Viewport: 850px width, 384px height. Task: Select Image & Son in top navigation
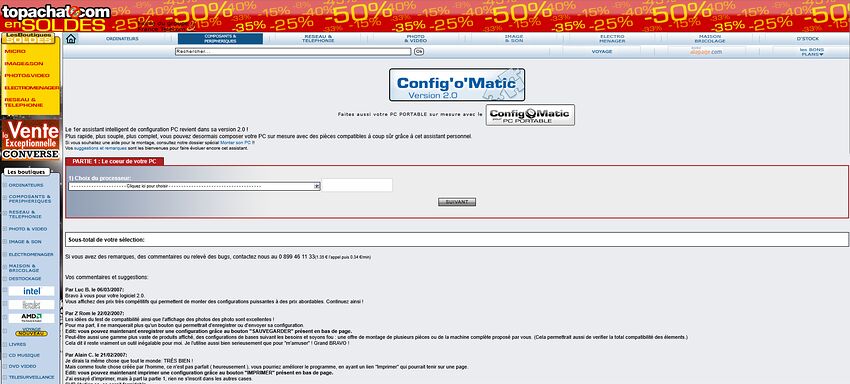[514, 39]
